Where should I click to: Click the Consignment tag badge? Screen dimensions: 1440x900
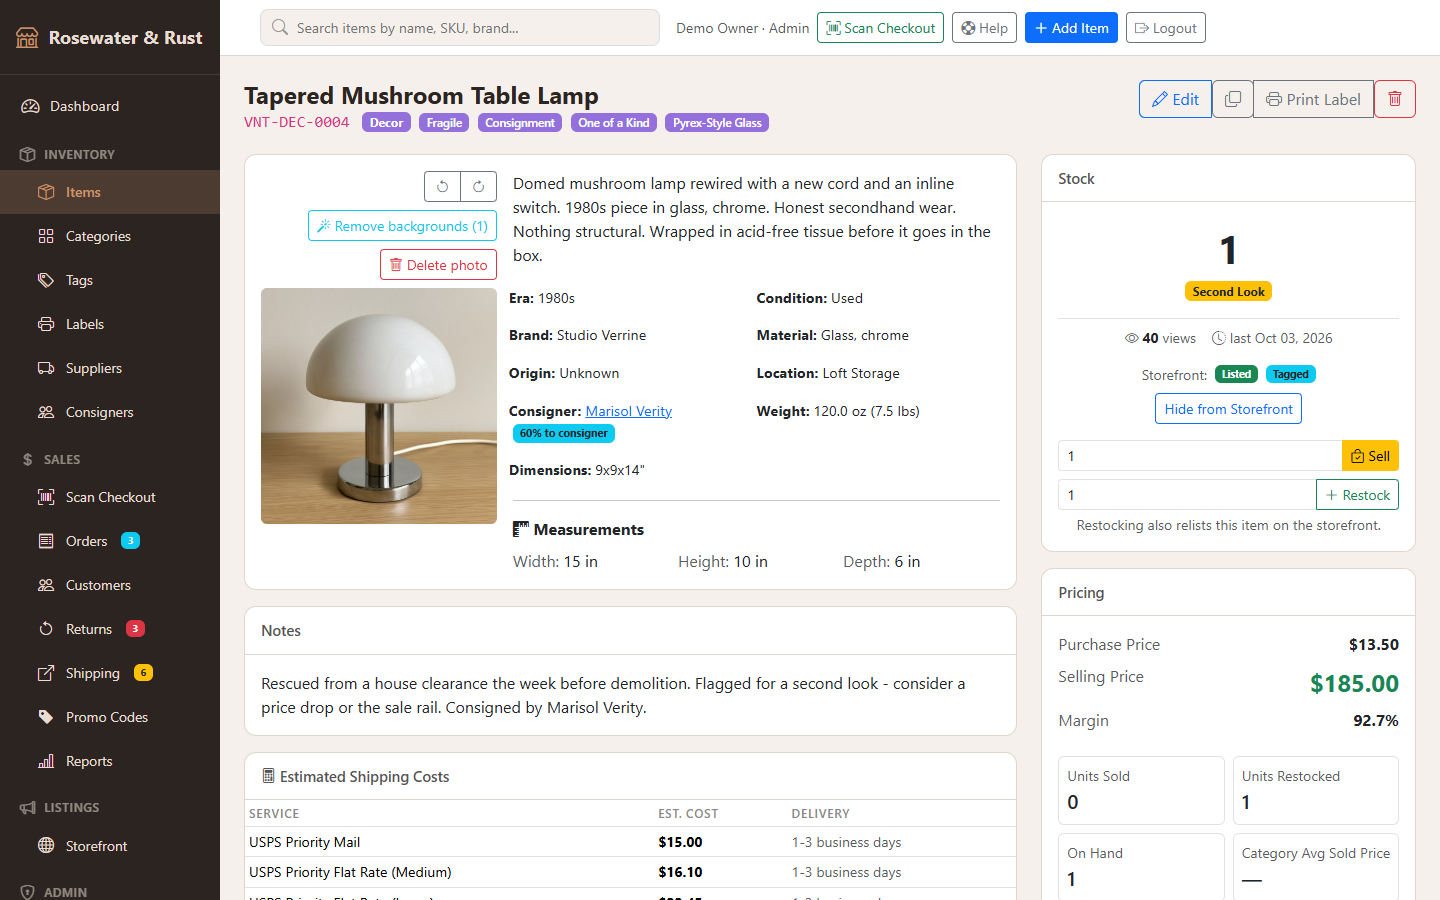(520, 123)
